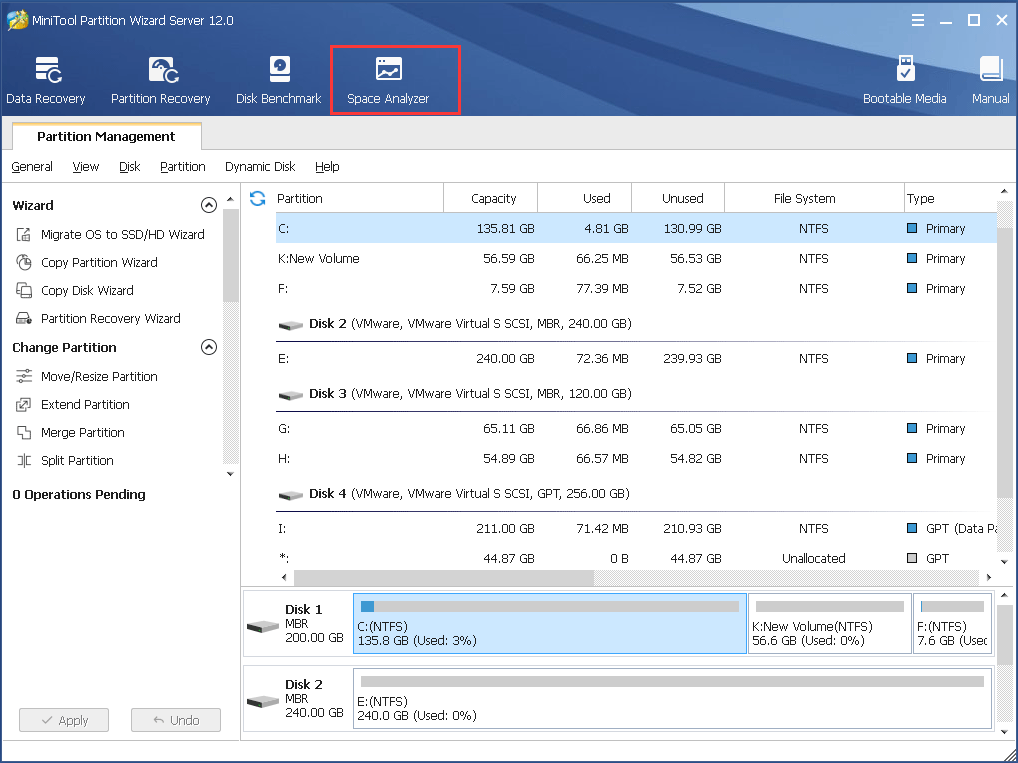This screenshot has height=763, width=1018.
Task: Open the View menu
Action: 86,167
